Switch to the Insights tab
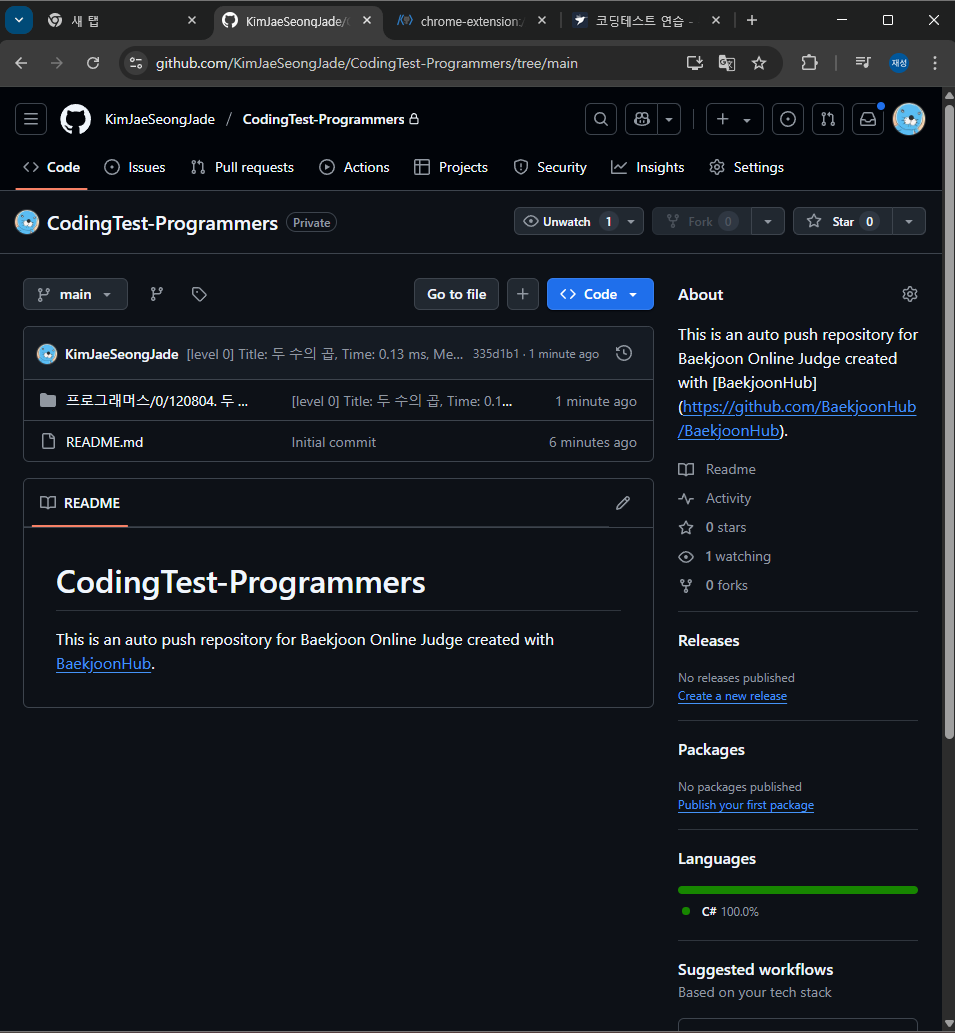Screen dimensions: 955x1033 point(647,167)
